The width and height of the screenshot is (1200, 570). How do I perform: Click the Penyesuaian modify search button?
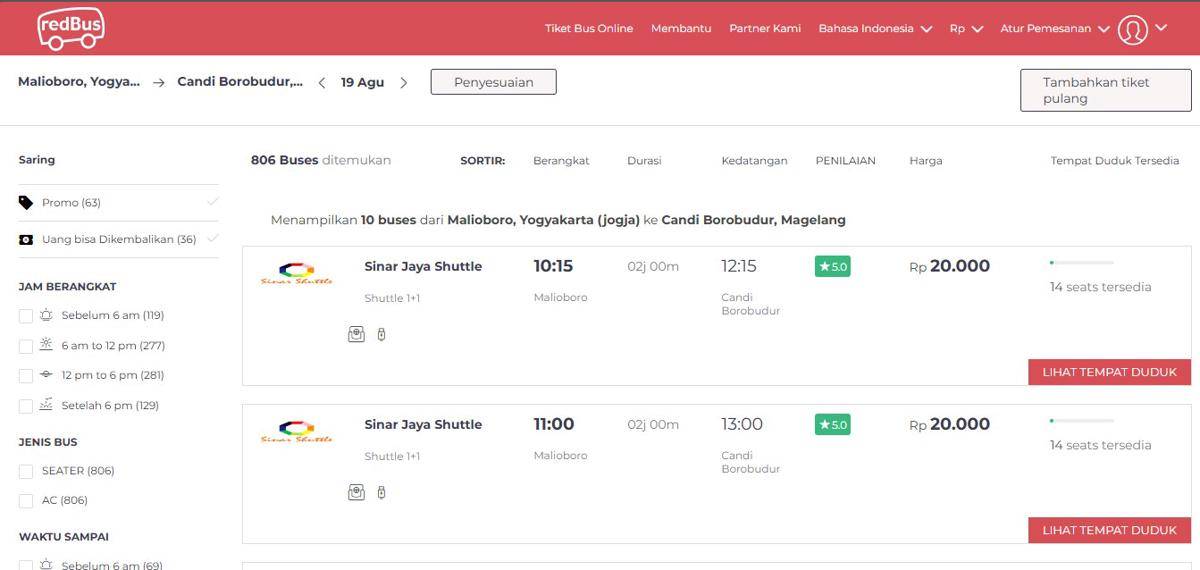tap(493, 82)
